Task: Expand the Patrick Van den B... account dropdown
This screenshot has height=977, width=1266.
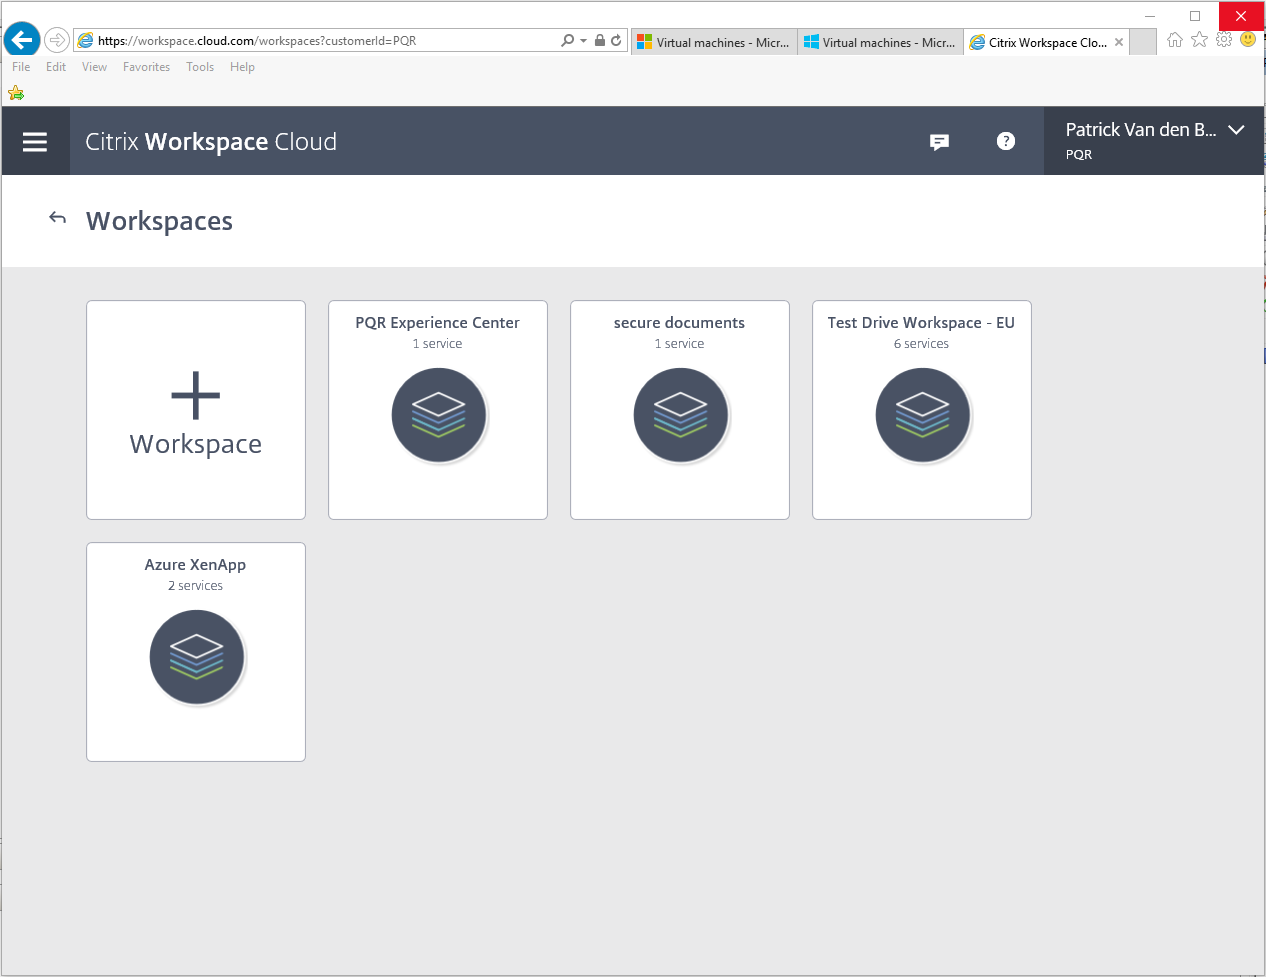Action: pyautogui.click(x=1236, y=130)
